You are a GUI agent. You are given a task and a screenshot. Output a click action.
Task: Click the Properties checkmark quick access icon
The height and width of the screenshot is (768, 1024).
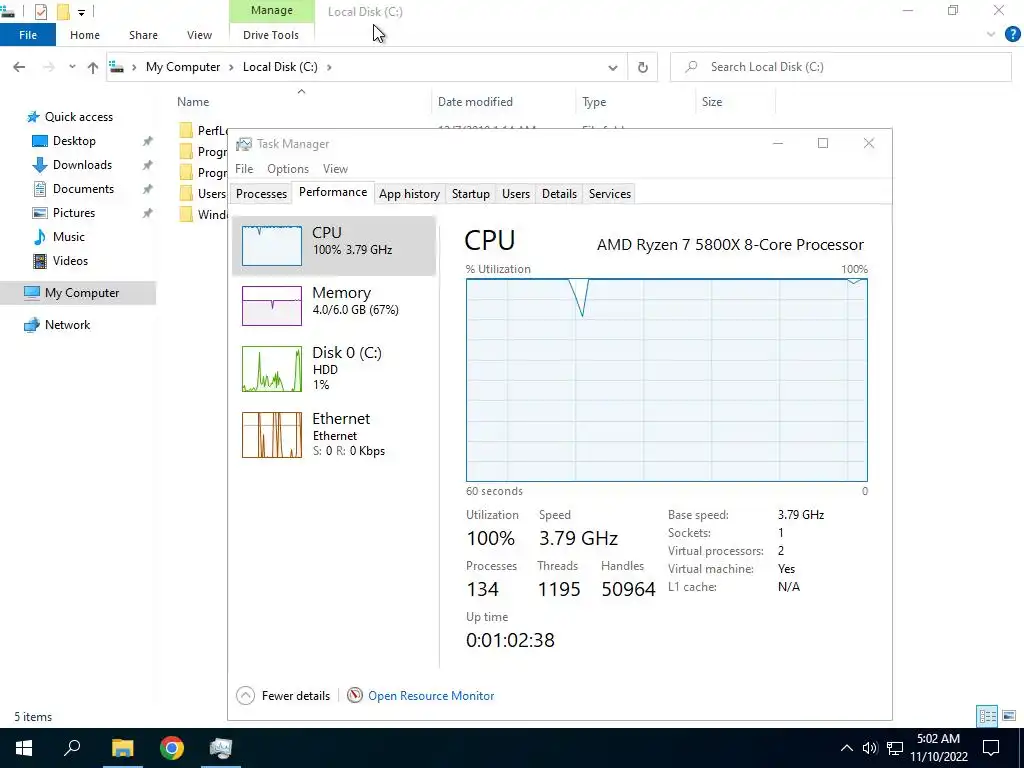40,11
